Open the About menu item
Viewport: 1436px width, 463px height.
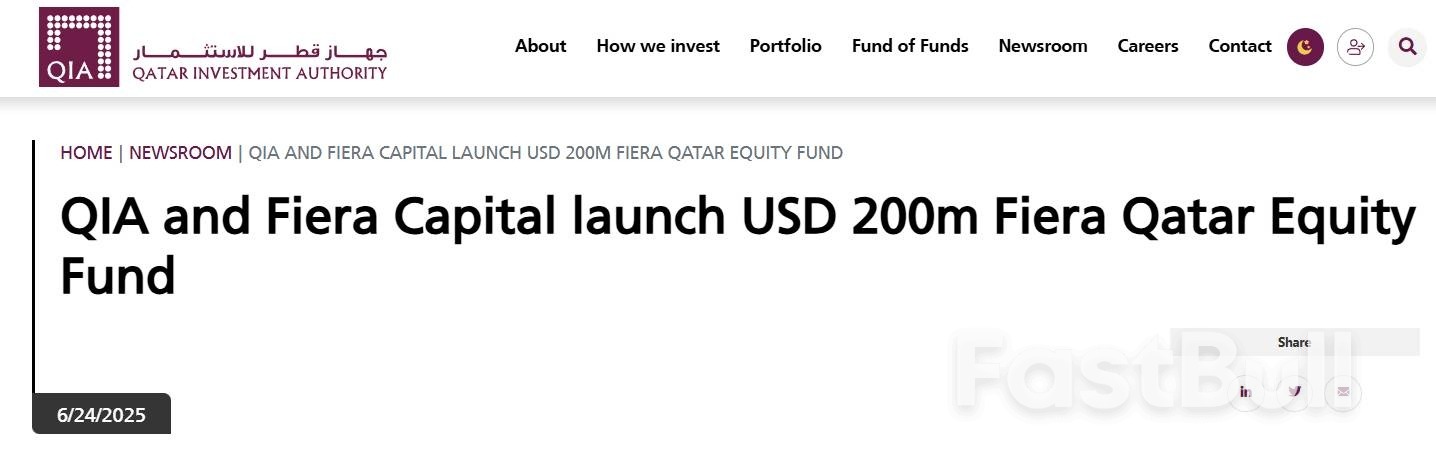(540, 46)
